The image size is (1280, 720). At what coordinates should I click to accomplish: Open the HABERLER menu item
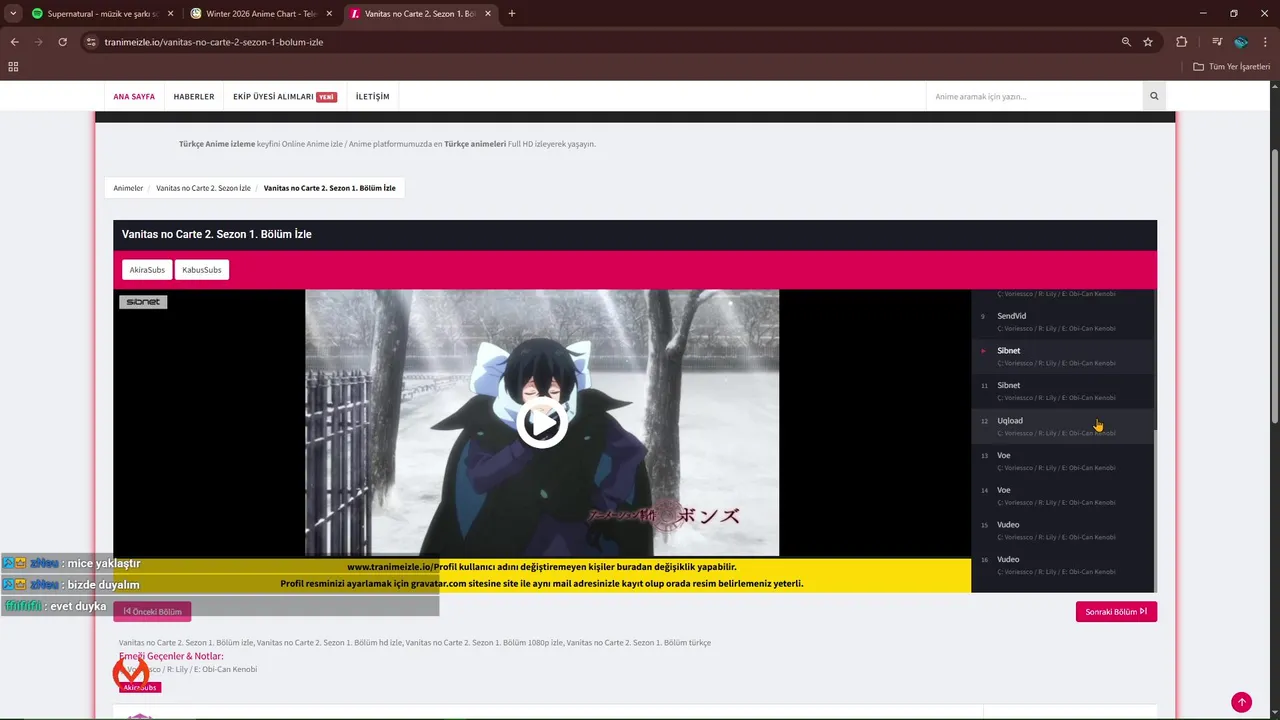coord(194,97)
